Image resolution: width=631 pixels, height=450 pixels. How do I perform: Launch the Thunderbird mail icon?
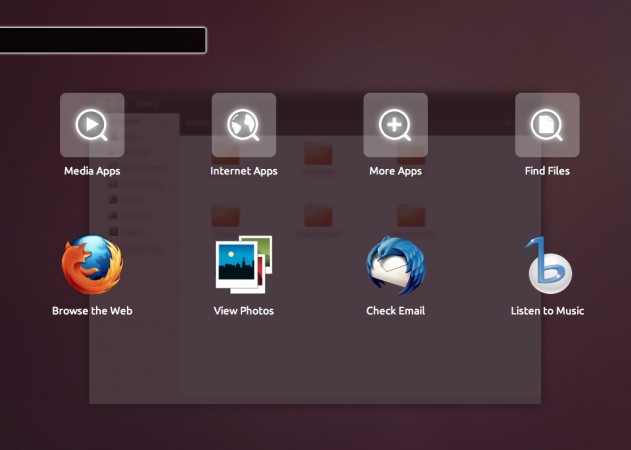pyautogui.click(x=395, y=265)
